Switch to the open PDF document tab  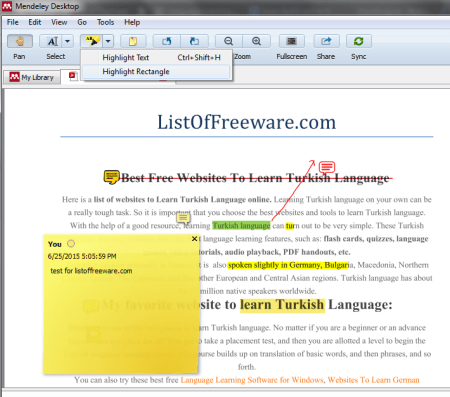(x=73, y=76)
